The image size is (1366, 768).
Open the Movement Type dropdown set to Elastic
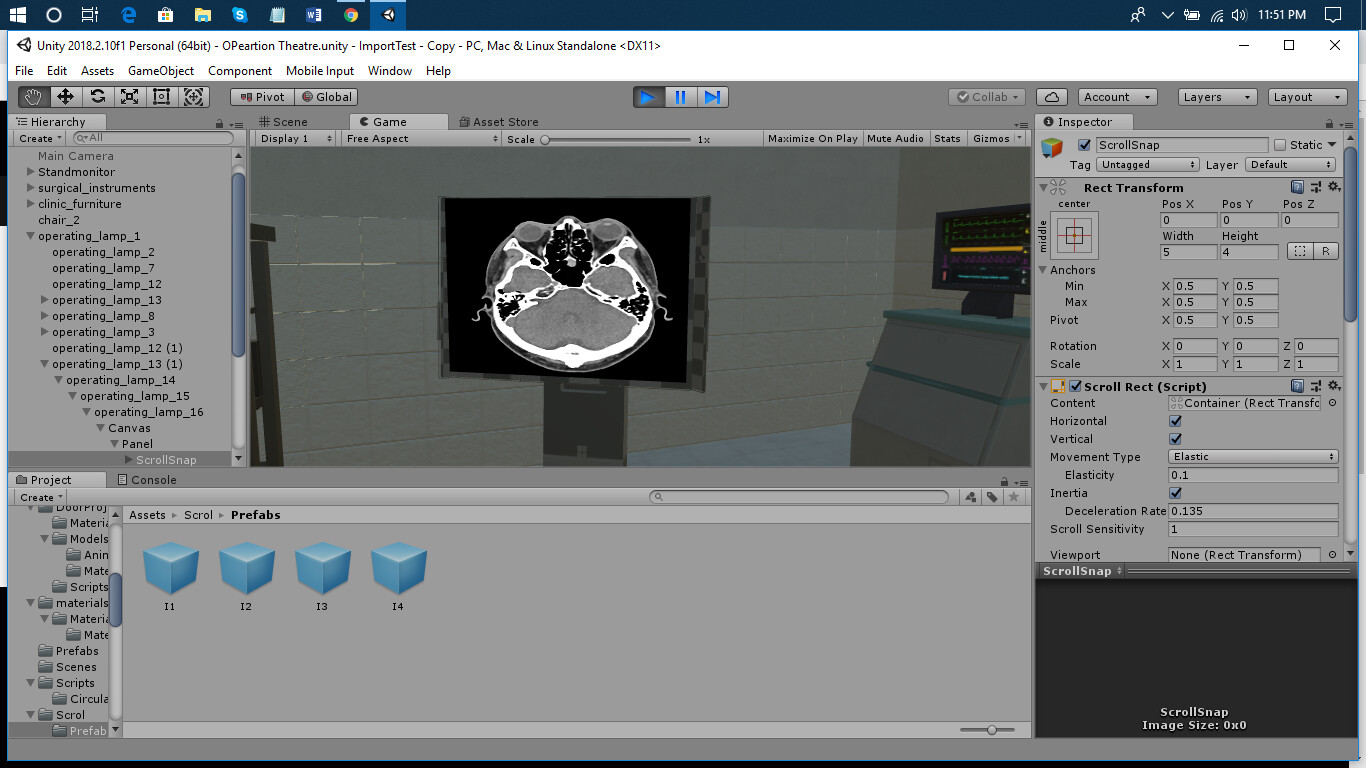click(x=1252, y=457)
